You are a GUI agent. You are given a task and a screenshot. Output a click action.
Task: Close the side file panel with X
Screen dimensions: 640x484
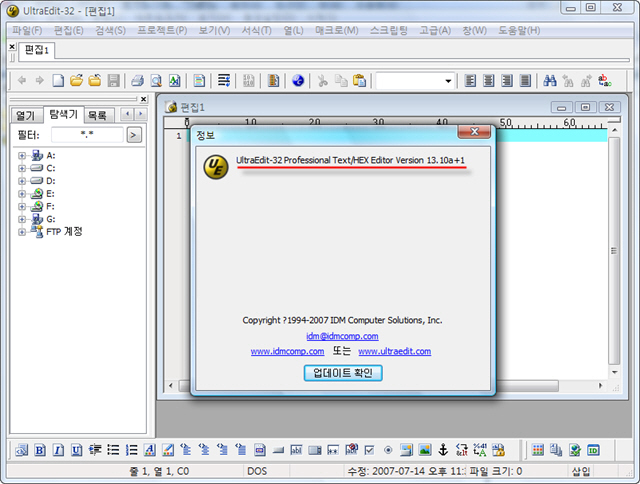(x=143, y=99)
